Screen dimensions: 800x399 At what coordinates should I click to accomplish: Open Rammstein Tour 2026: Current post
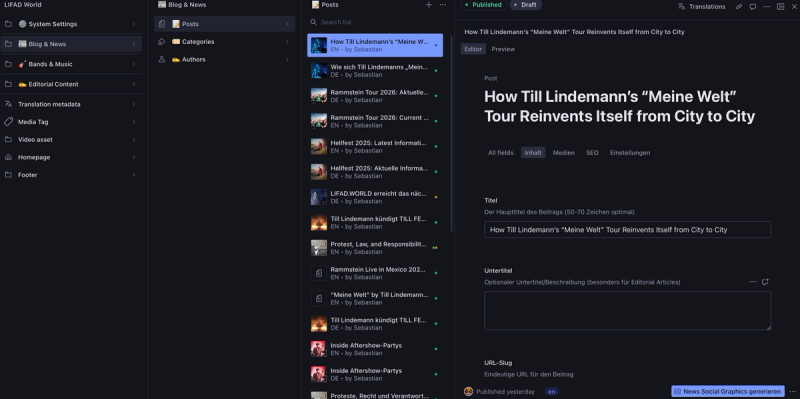click(x=375, y=121)
